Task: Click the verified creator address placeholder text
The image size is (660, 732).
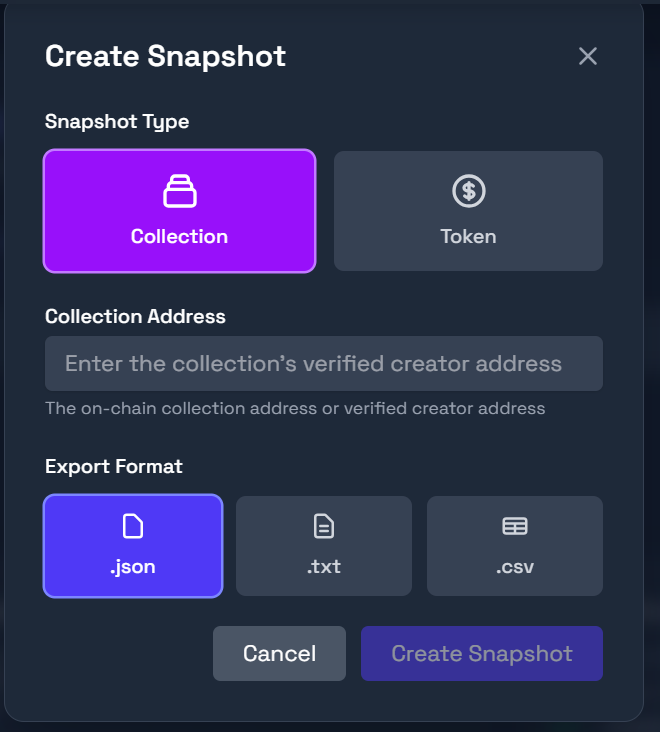Action: (x=313, y=363)
